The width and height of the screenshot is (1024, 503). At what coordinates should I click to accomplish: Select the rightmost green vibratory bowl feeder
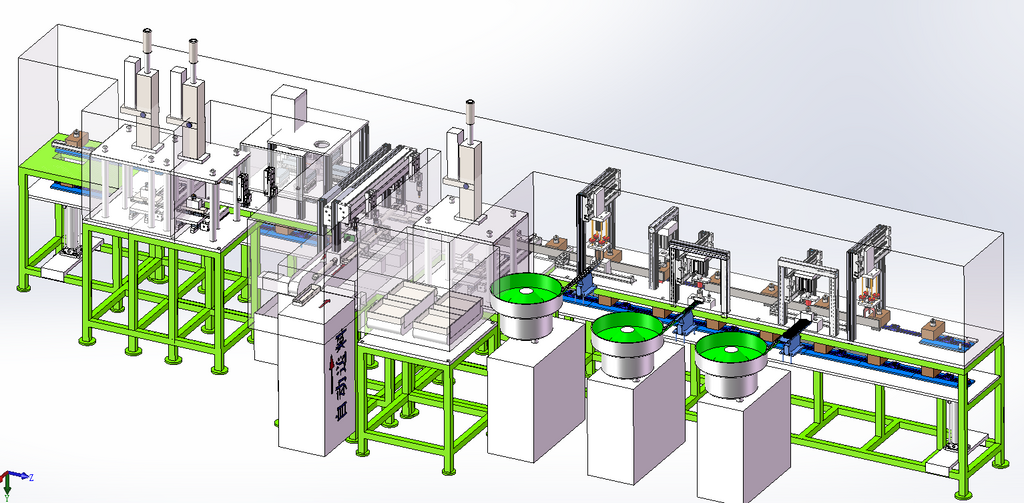coord(731,364)
